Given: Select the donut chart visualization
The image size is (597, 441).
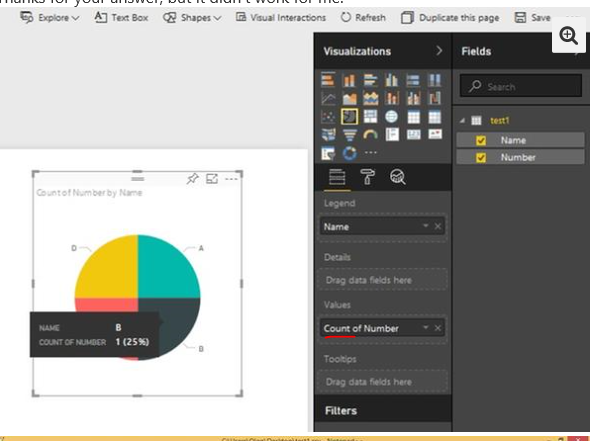Looking at the screenshot, I should 349,153.
